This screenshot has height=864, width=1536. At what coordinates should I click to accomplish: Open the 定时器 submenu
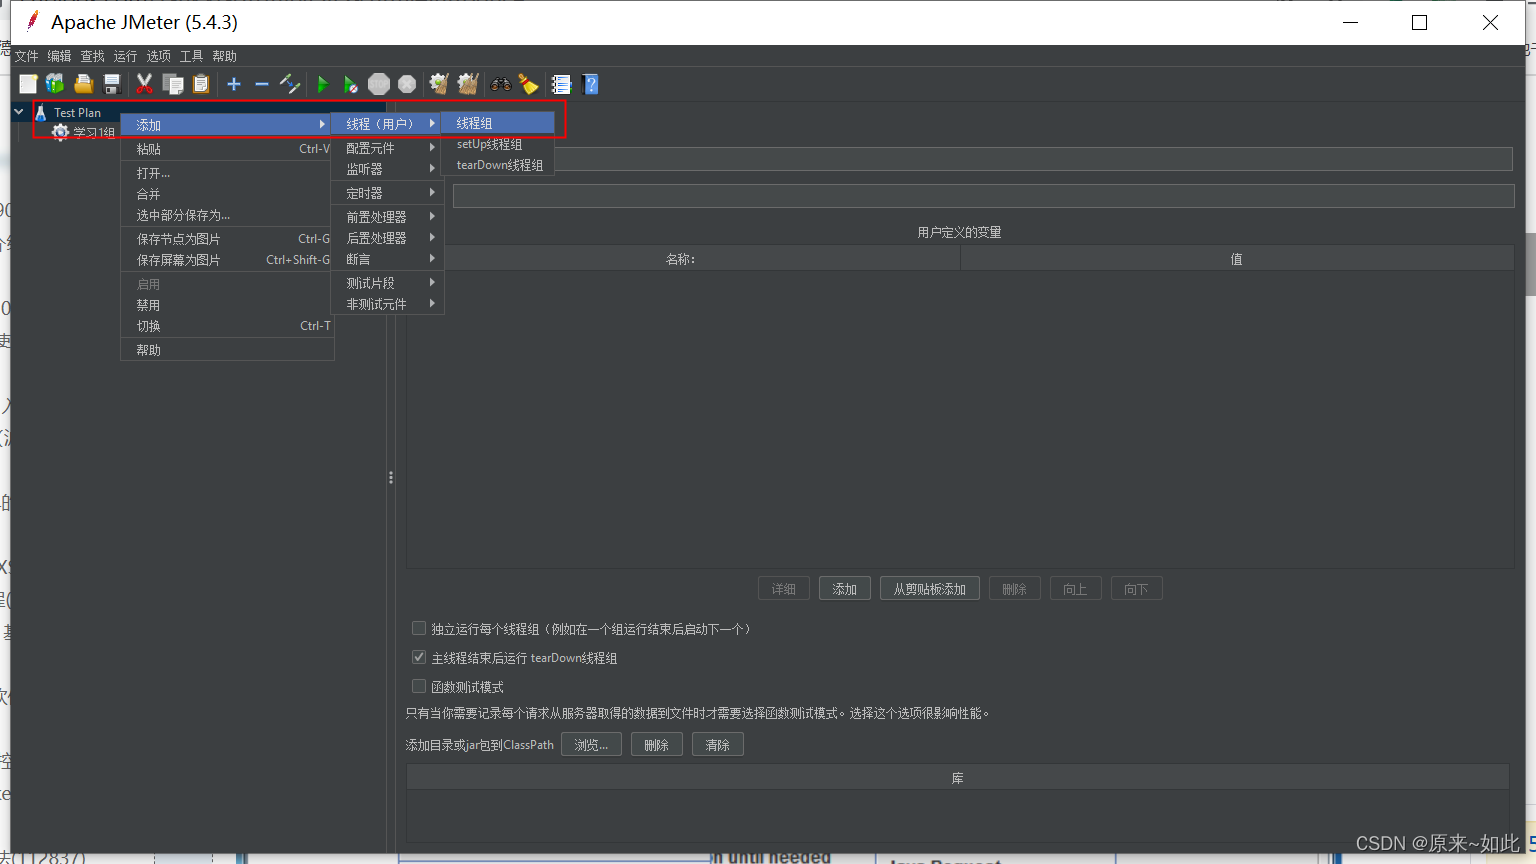[x=387, y=193]
